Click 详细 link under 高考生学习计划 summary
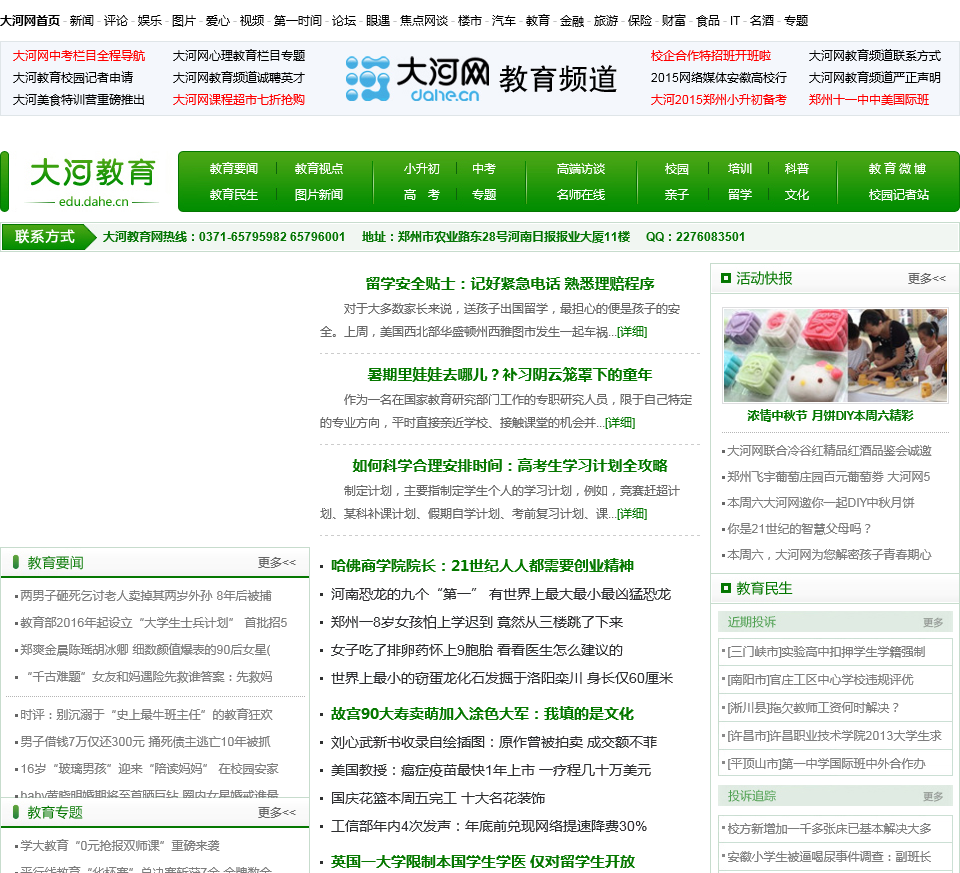This screenshot has width=960, height=873. tap(632, 514)
